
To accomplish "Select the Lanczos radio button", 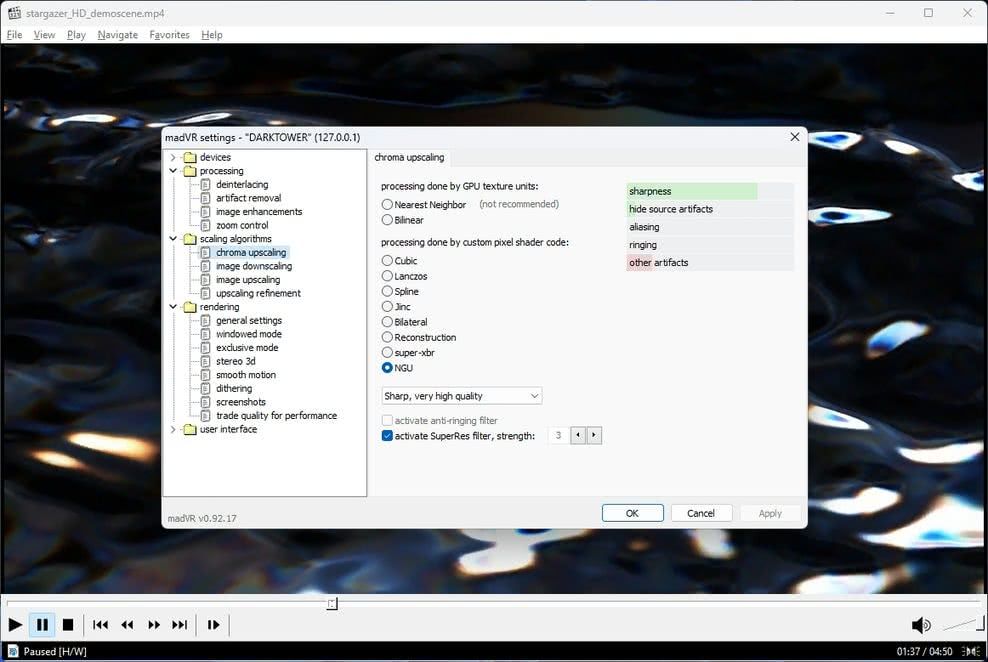I will coord(387,276).
